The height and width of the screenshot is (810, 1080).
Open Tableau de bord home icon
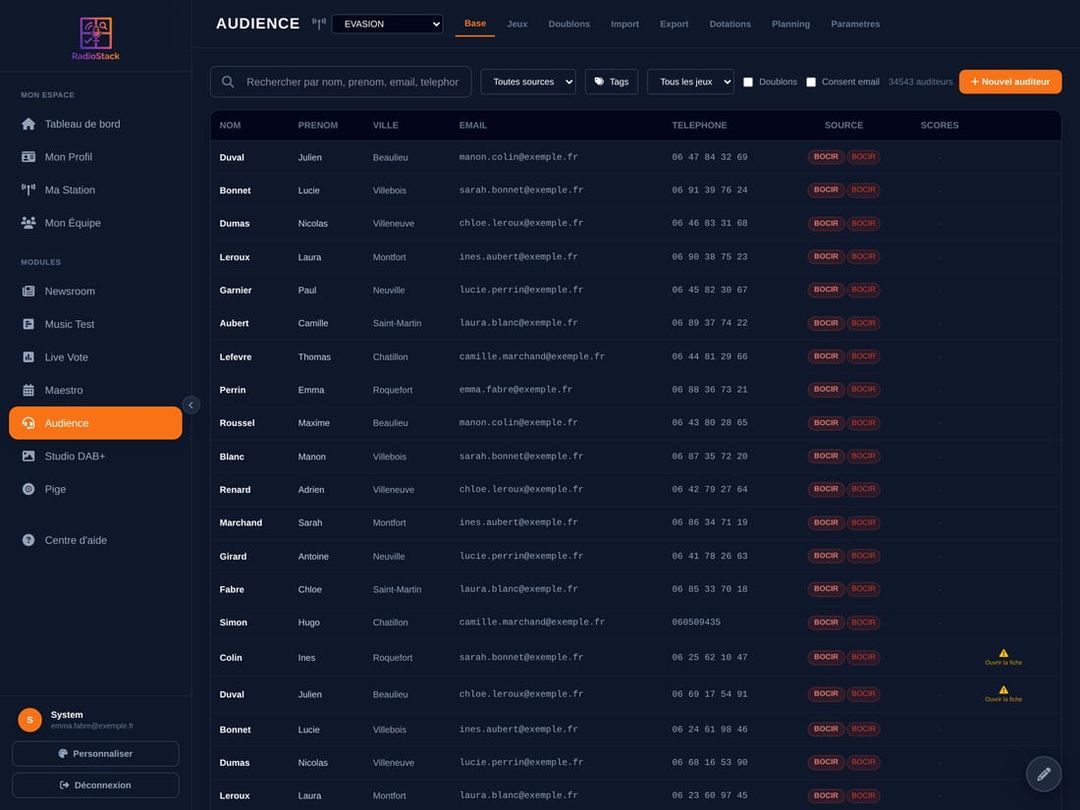click(28, 124)
